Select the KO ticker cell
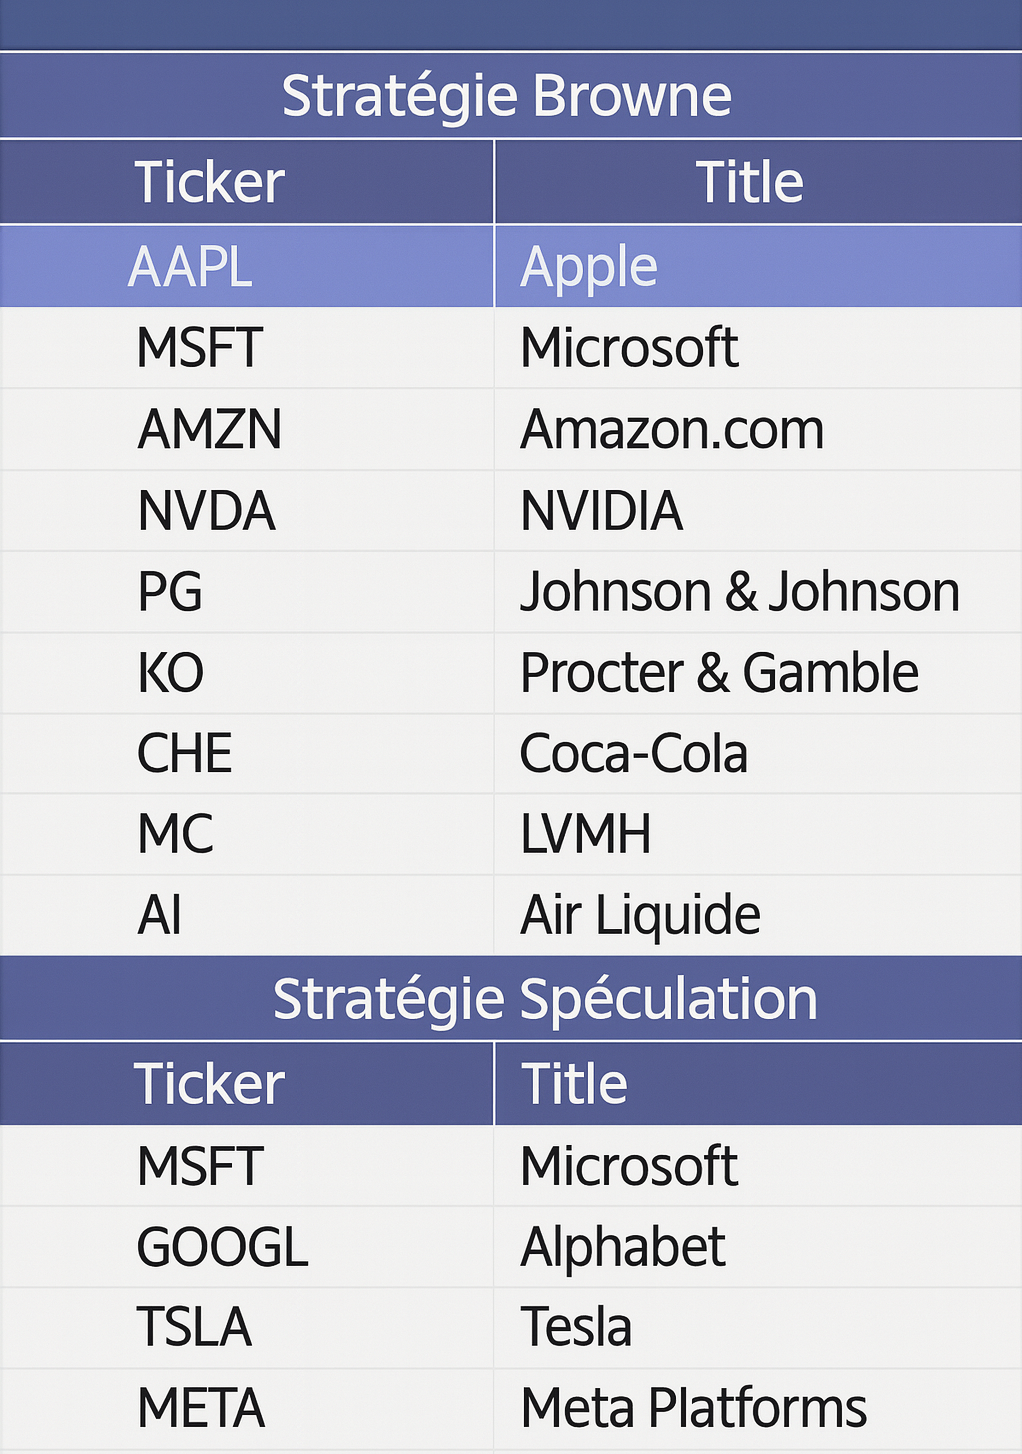The image size is (1022, 1454). pyautogui.click(x=171, y=672)
